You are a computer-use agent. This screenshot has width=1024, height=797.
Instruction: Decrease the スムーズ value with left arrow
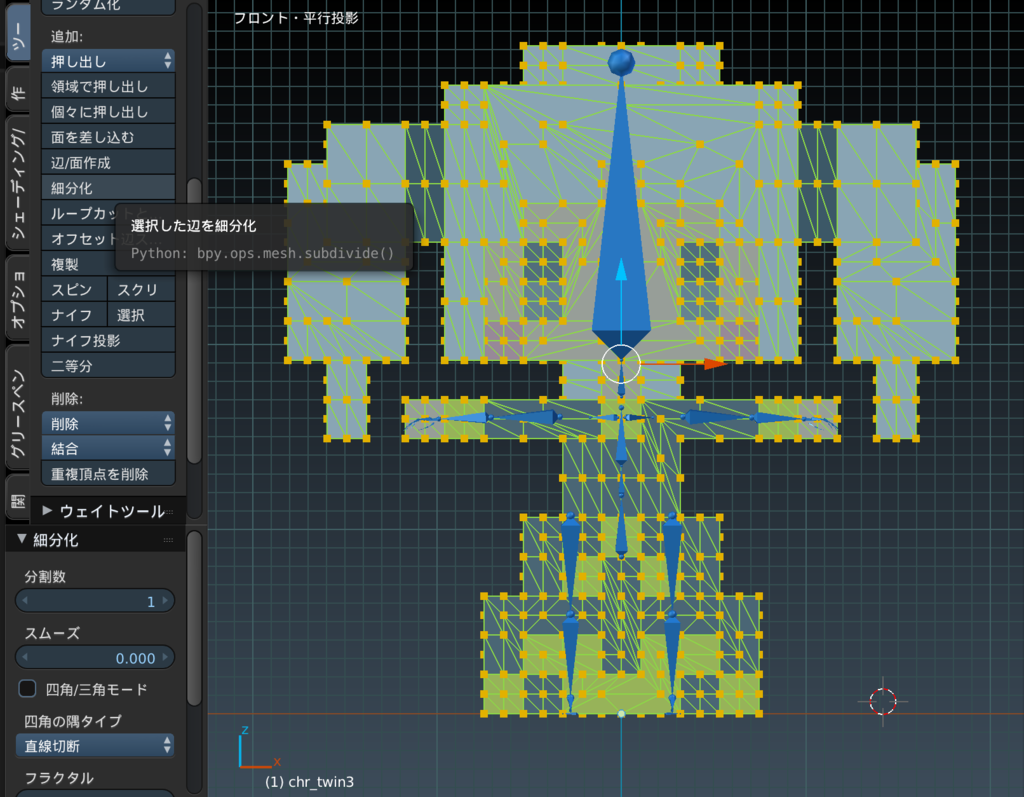coord(25,657)
